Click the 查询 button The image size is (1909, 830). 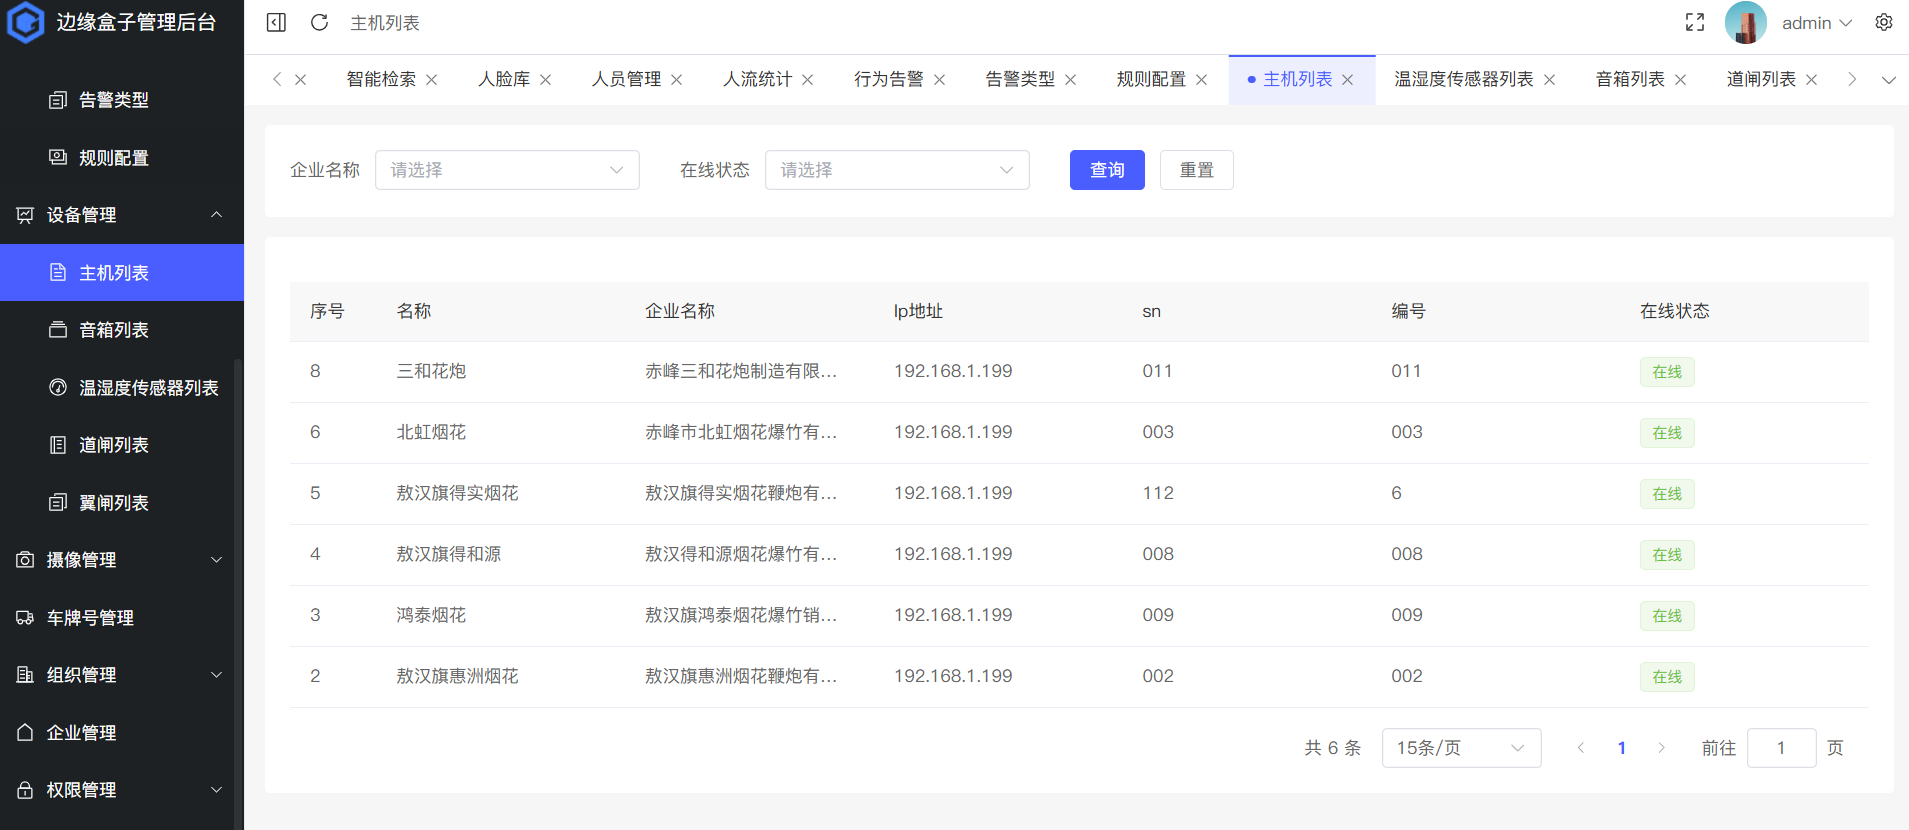coord(1106,170)
